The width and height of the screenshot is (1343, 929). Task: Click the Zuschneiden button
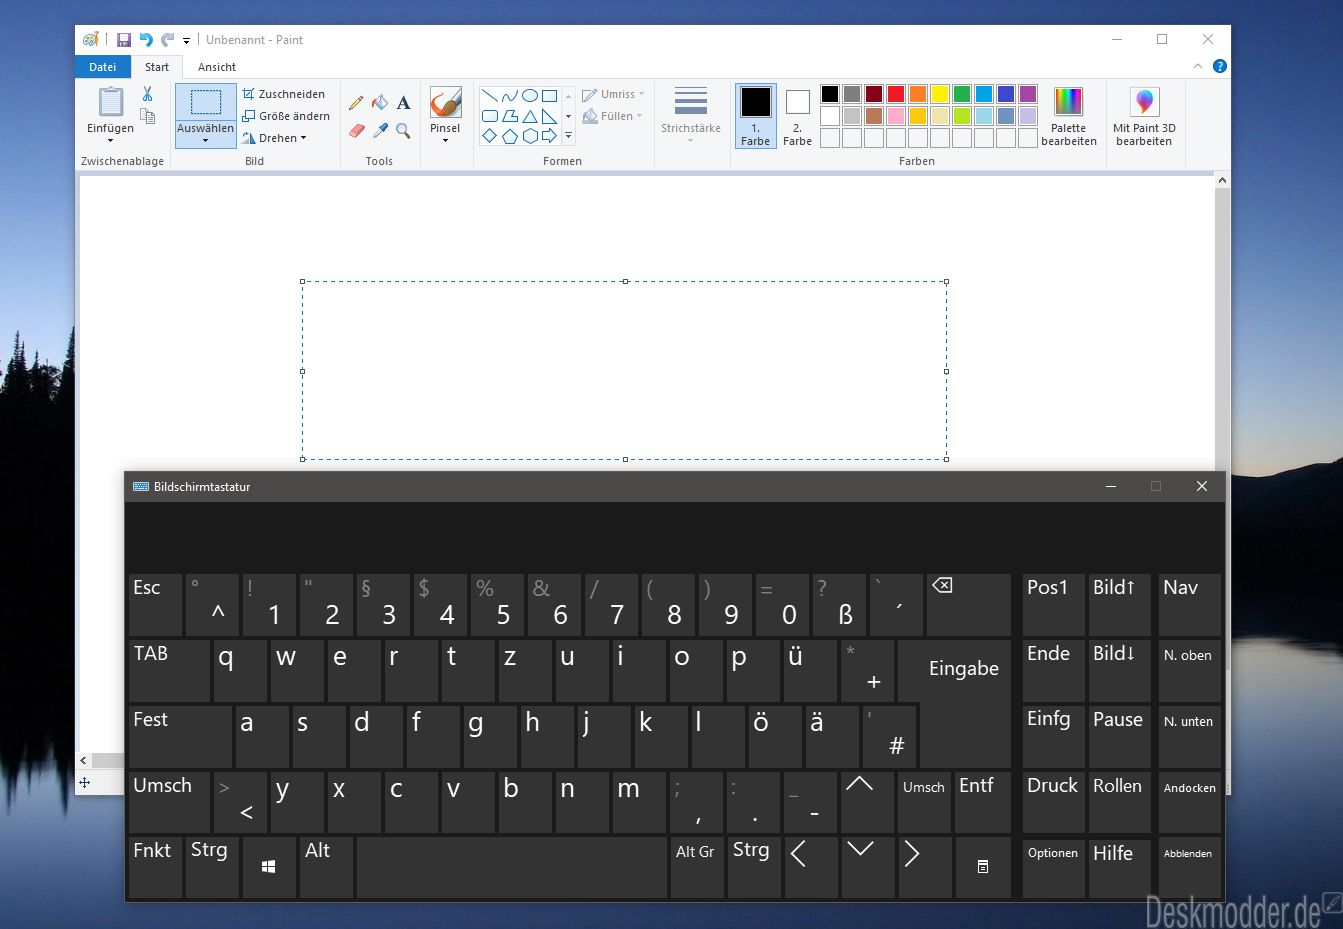[285, 94]
